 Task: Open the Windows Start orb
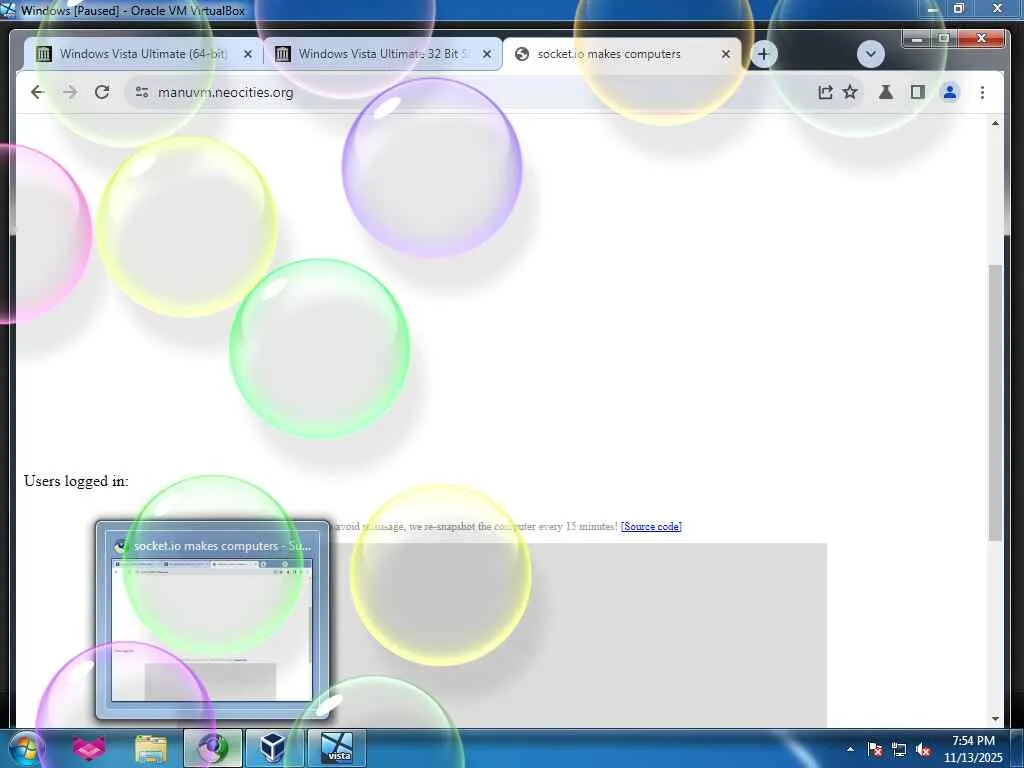(26, 748)
